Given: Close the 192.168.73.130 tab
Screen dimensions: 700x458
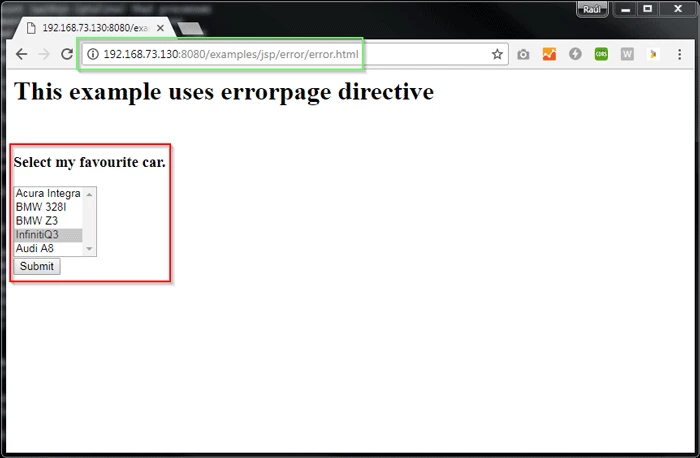Looking at the screenshot, I should pyautogui.click(x=160, y=28).
